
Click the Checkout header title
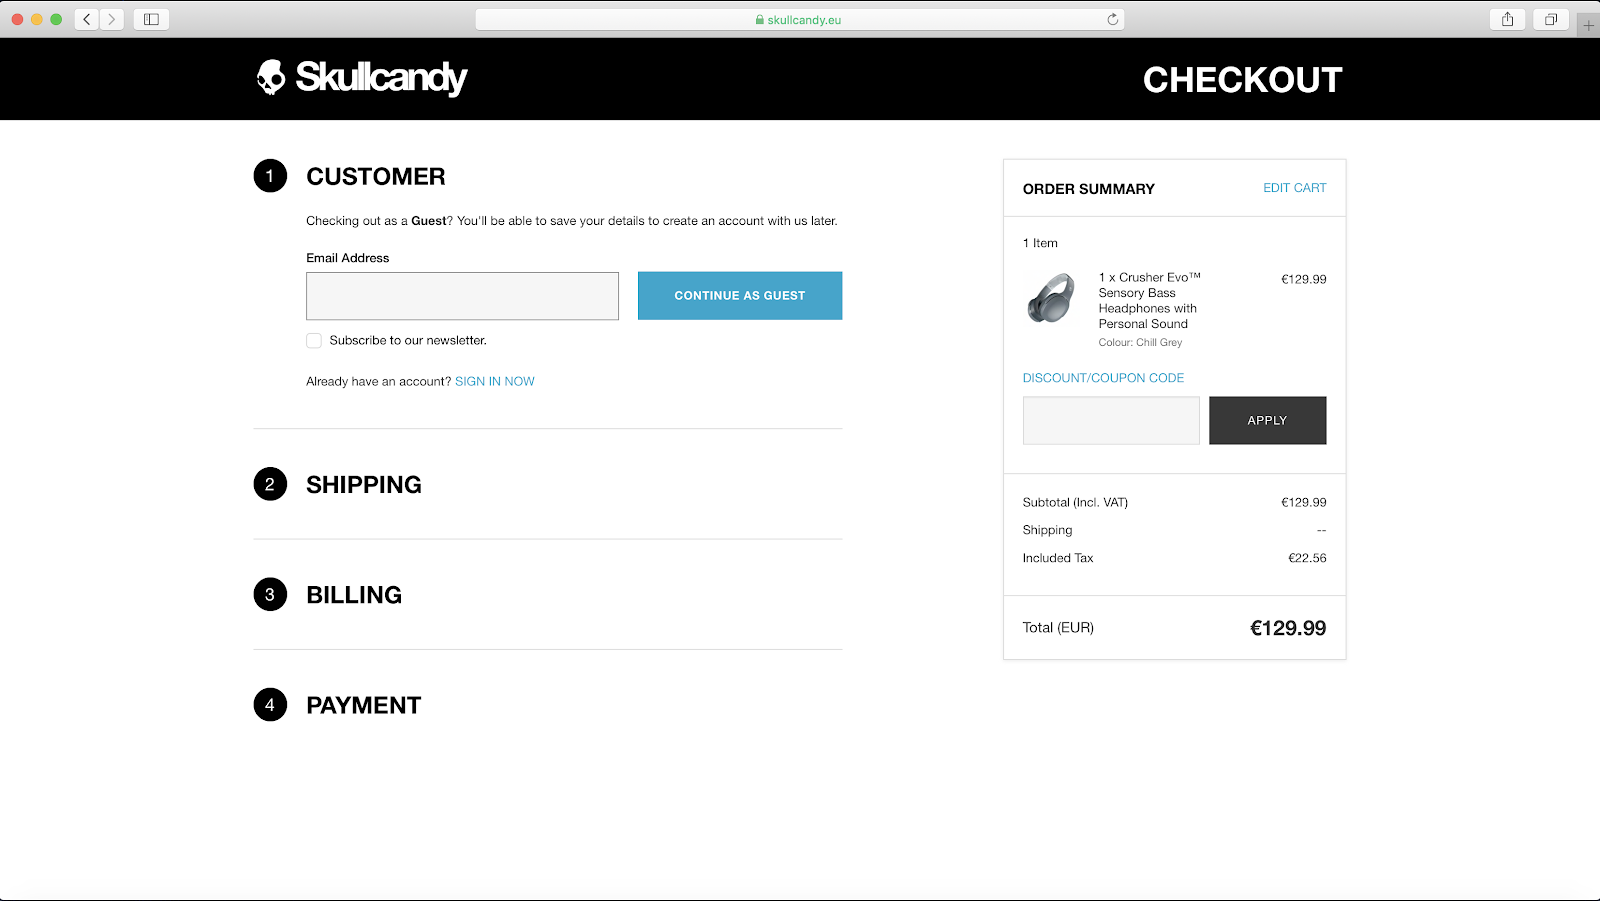click(1242, 80)
